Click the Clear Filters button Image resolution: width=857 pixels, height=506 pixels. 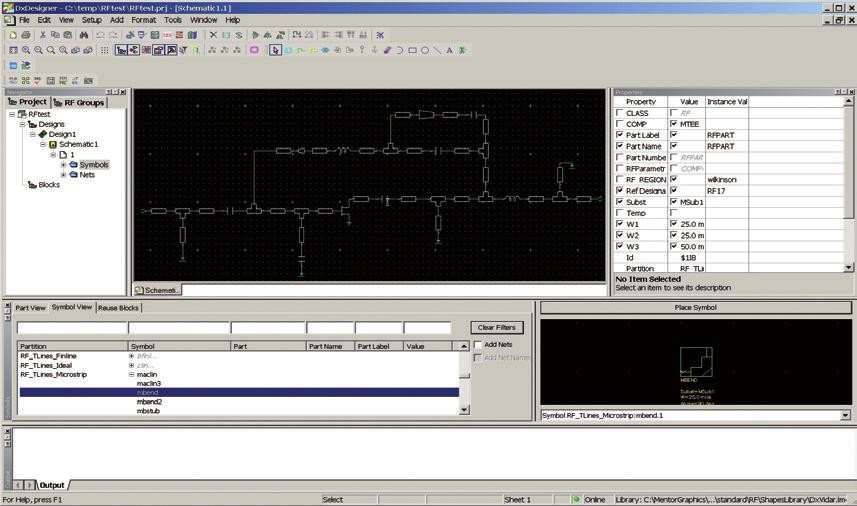click(496, 328)
